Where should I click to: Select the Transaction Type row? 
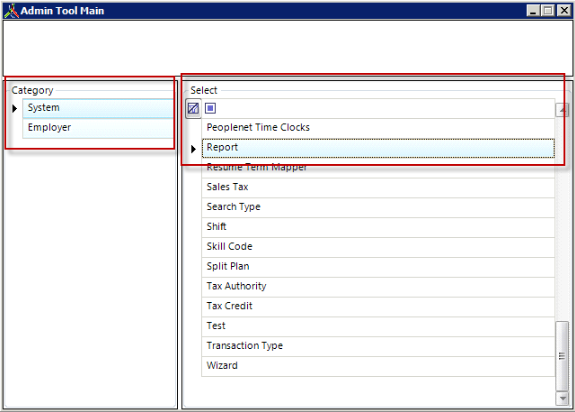(x=378, y=346)
